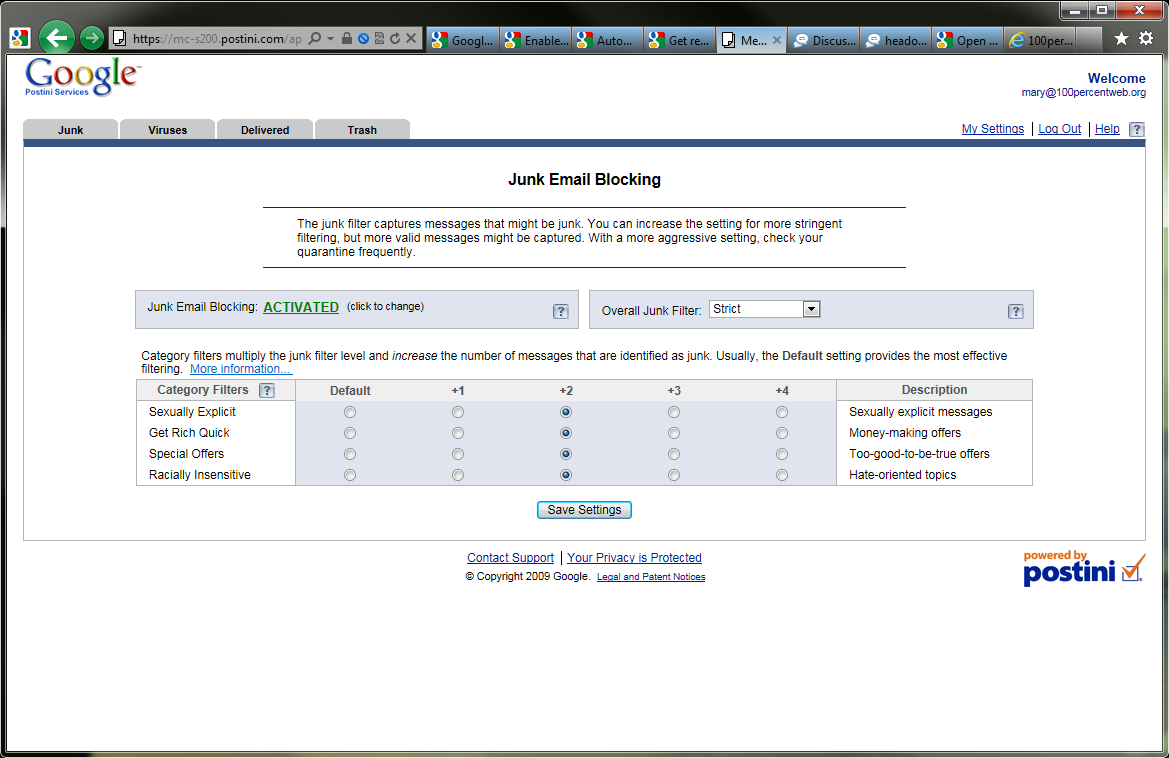Open the Overall Junk Filter dropdown
Image resolution: width=1169 pixels, height=758 pixels.
point(764,309)
